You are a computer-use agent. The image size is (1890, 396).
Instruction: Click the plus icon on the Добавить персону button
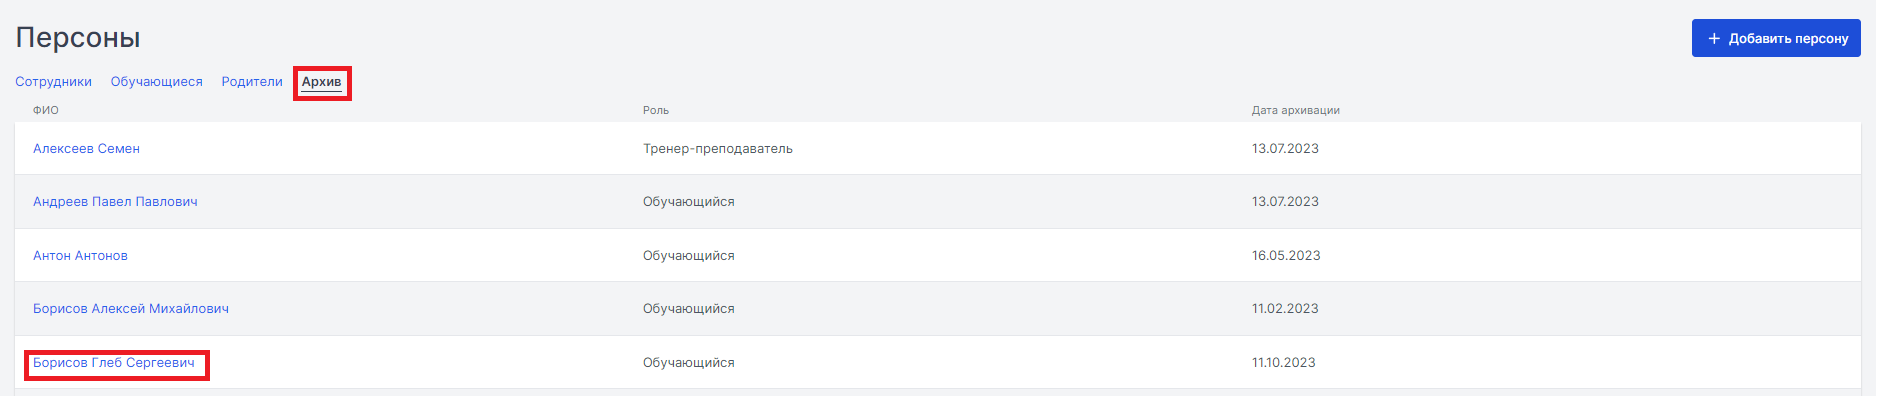tap(1714, 38)
